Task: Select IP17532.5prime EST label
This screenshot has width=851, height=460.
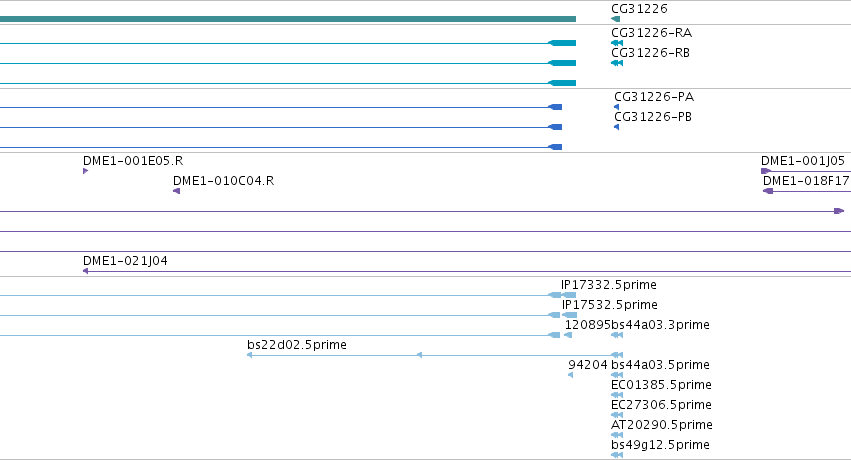Action: (609, 304)
